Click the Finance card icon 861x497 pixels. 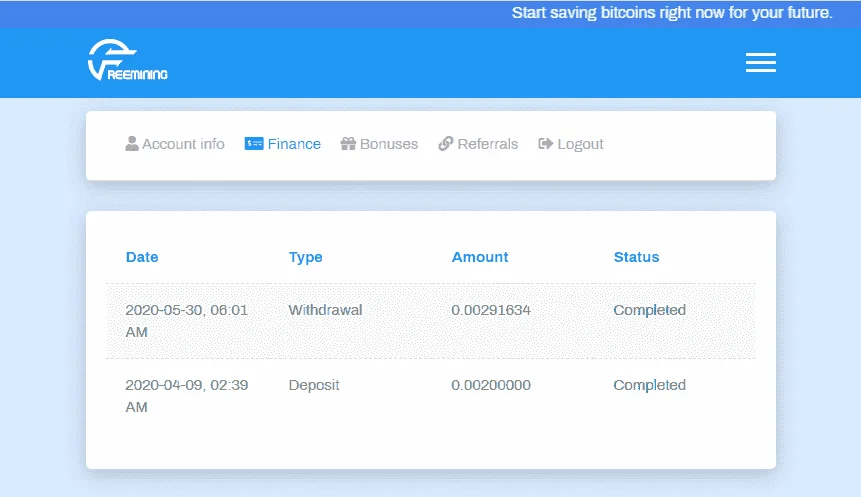(x=254, y=143)
